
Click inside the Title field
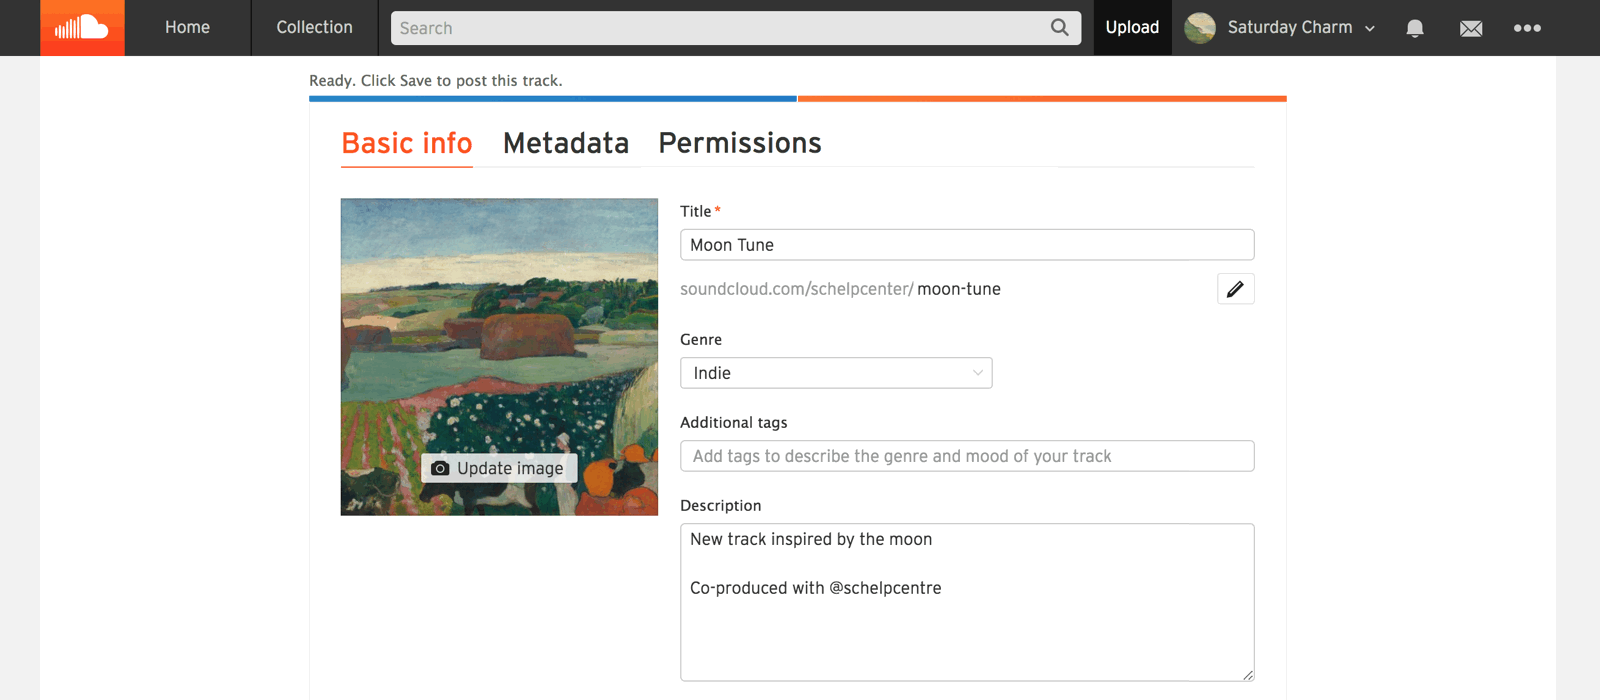[966, 244]
